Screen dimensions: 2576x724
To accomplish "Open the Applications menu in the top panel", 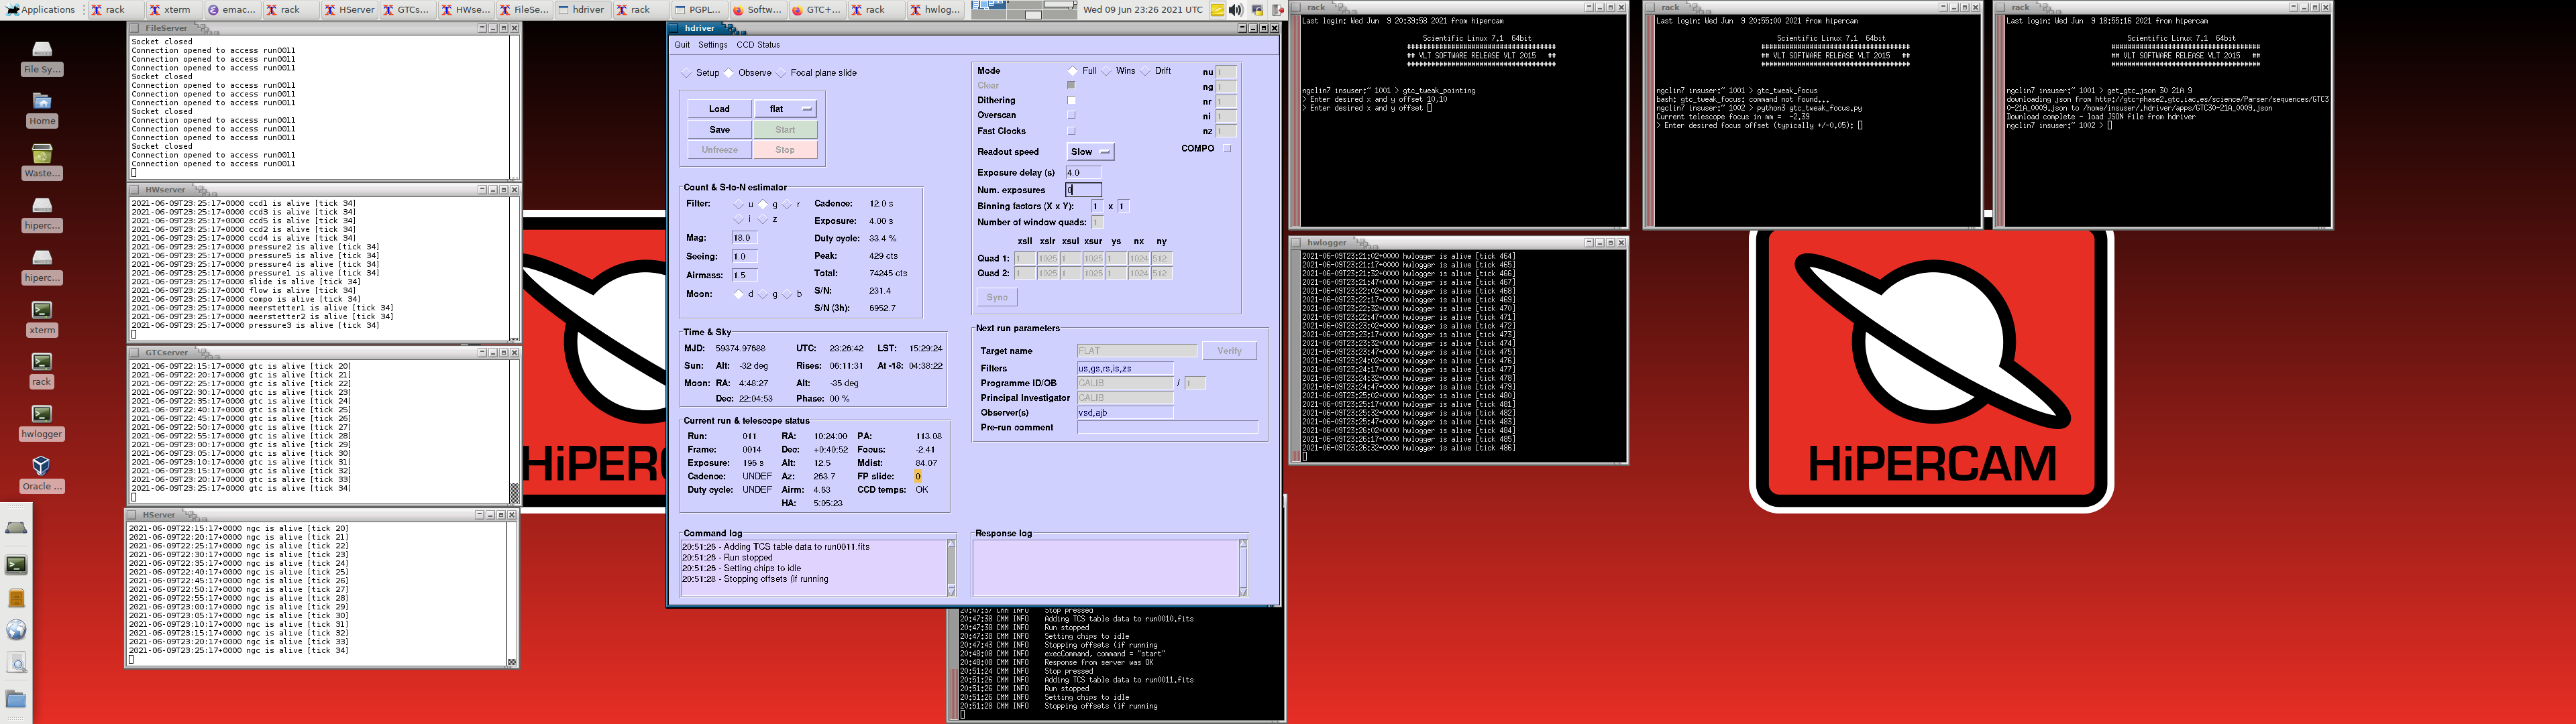I will 41,9.
